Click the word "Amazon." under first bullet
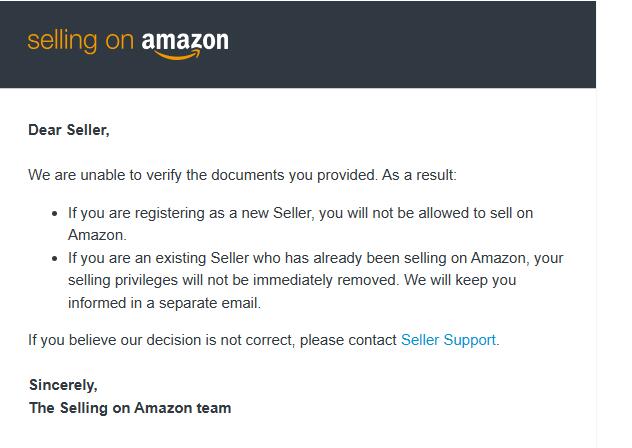The image size is (632, 448). 97,235
